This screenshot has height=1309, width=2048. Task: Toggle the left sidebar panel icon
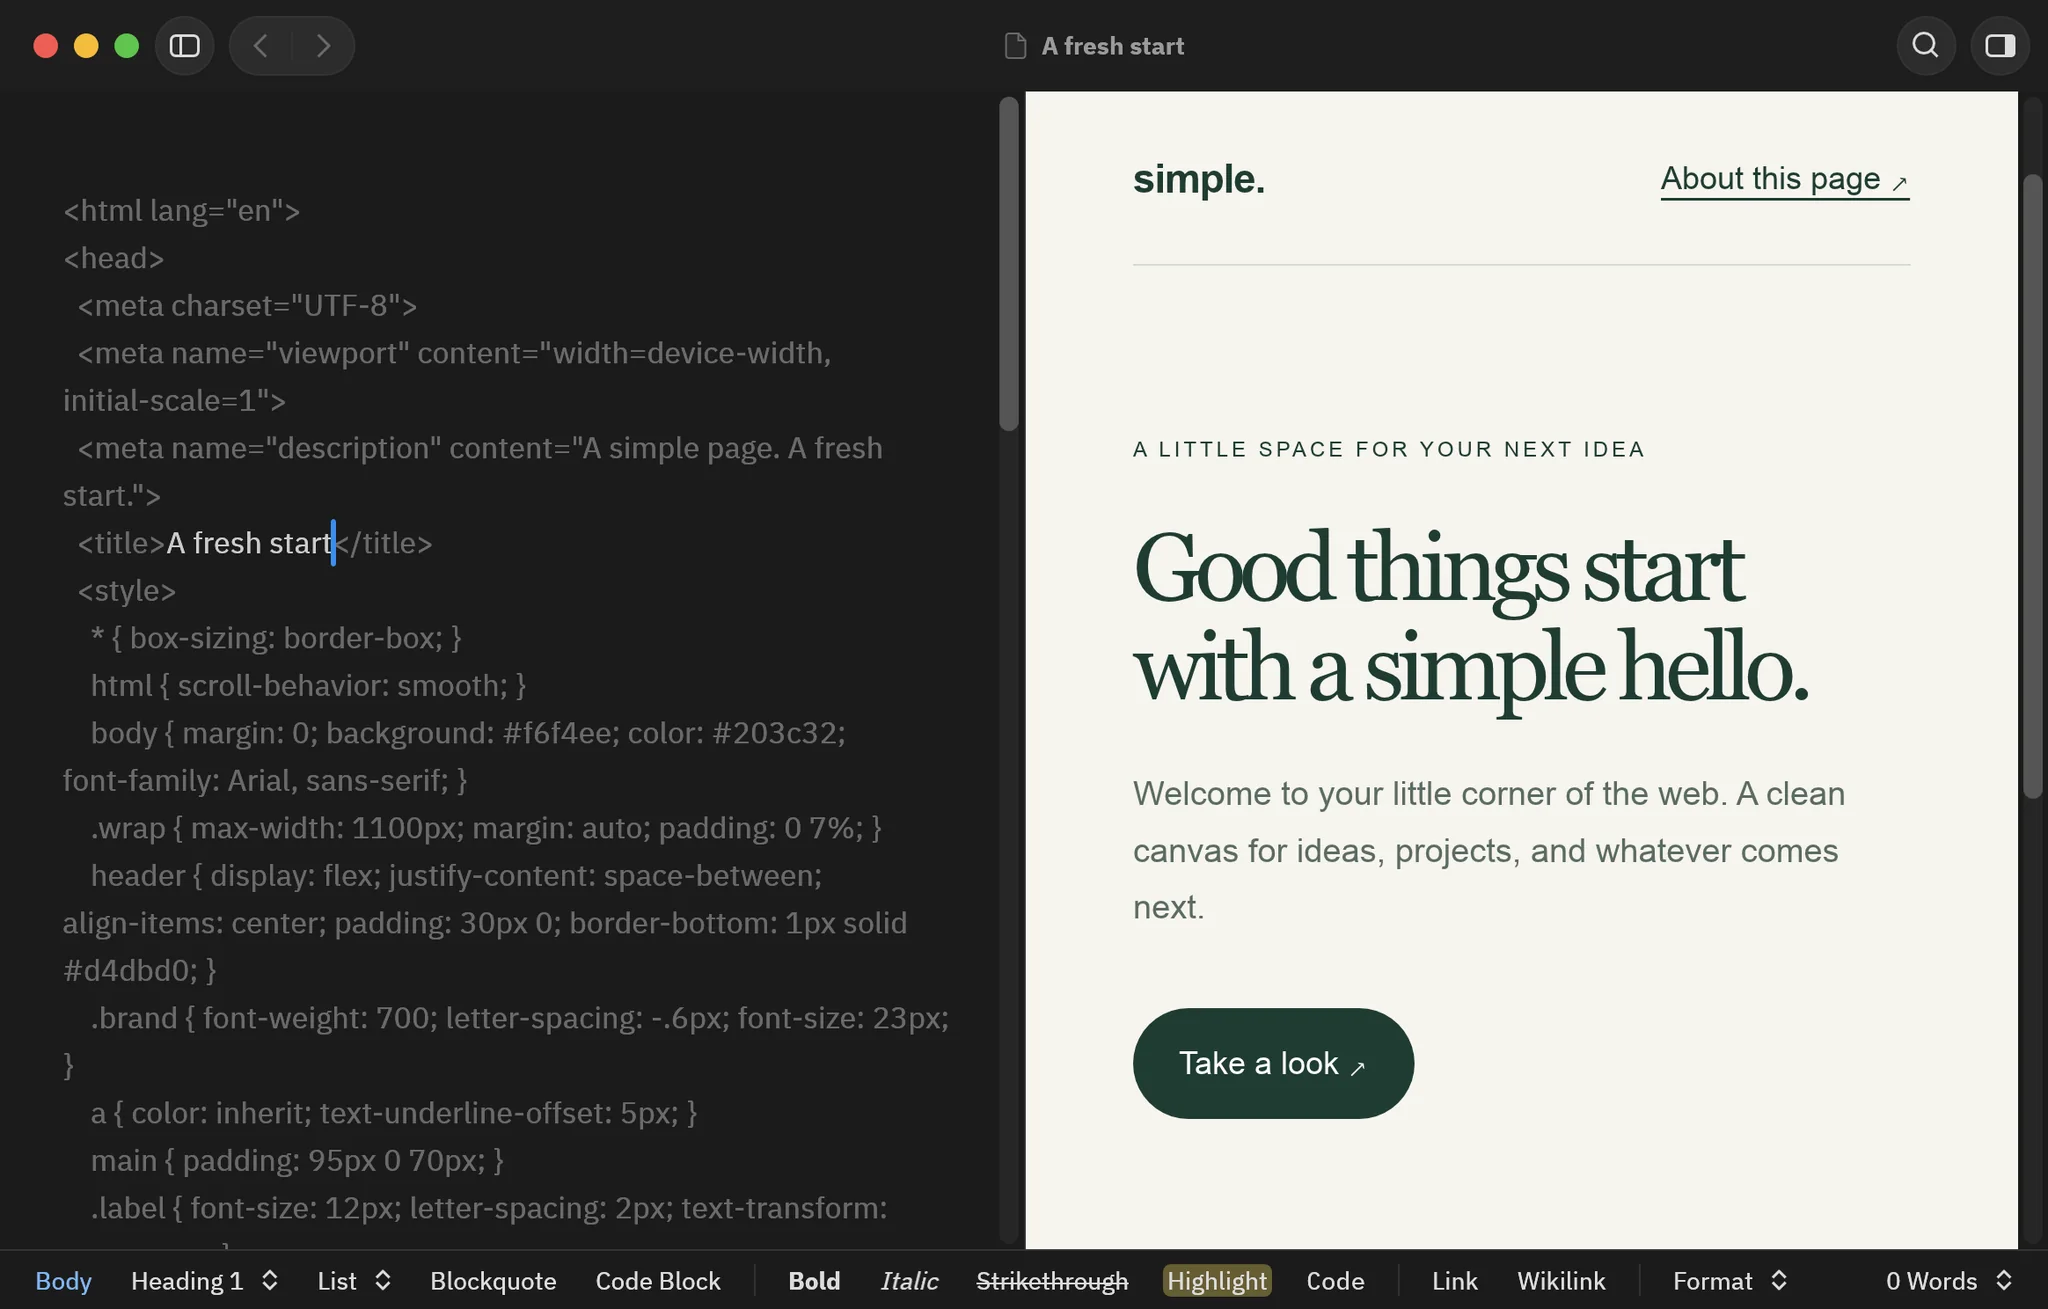click(185, 46)
